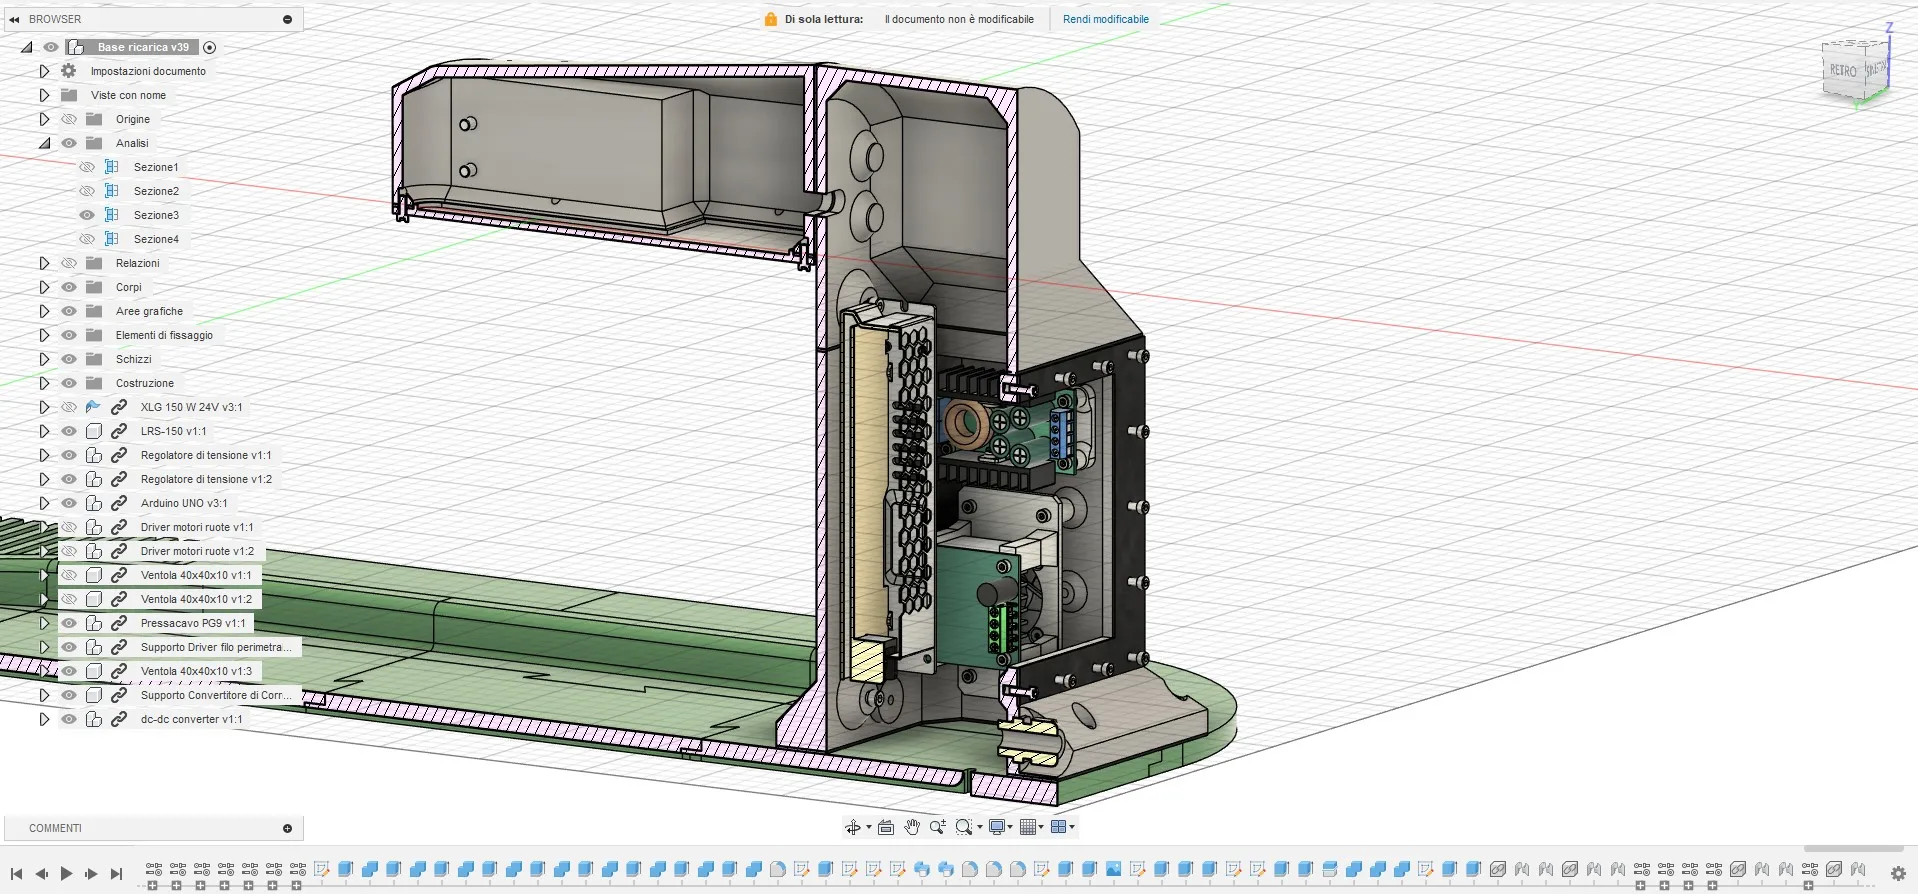Screen dimensions: 1918x894
Task: Open Display Settings monitor icon
Action: (997, 827)
